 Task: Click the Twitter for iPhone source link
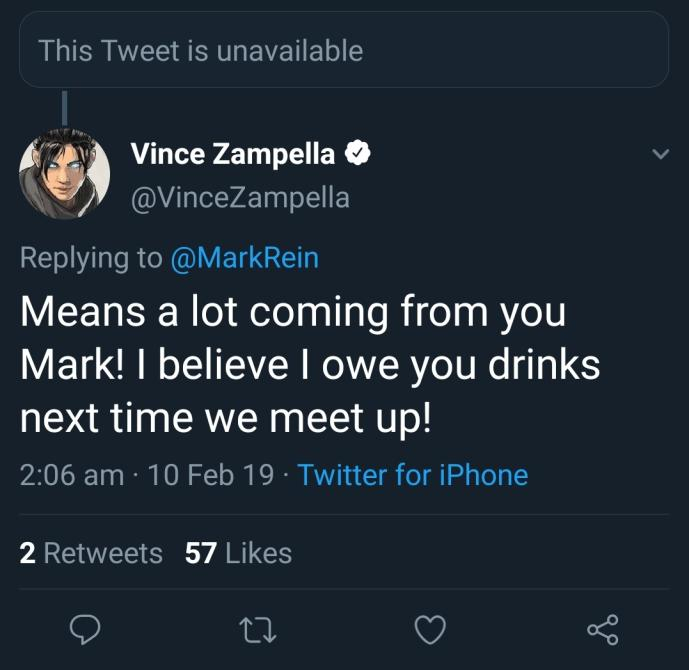click(413, 475)
